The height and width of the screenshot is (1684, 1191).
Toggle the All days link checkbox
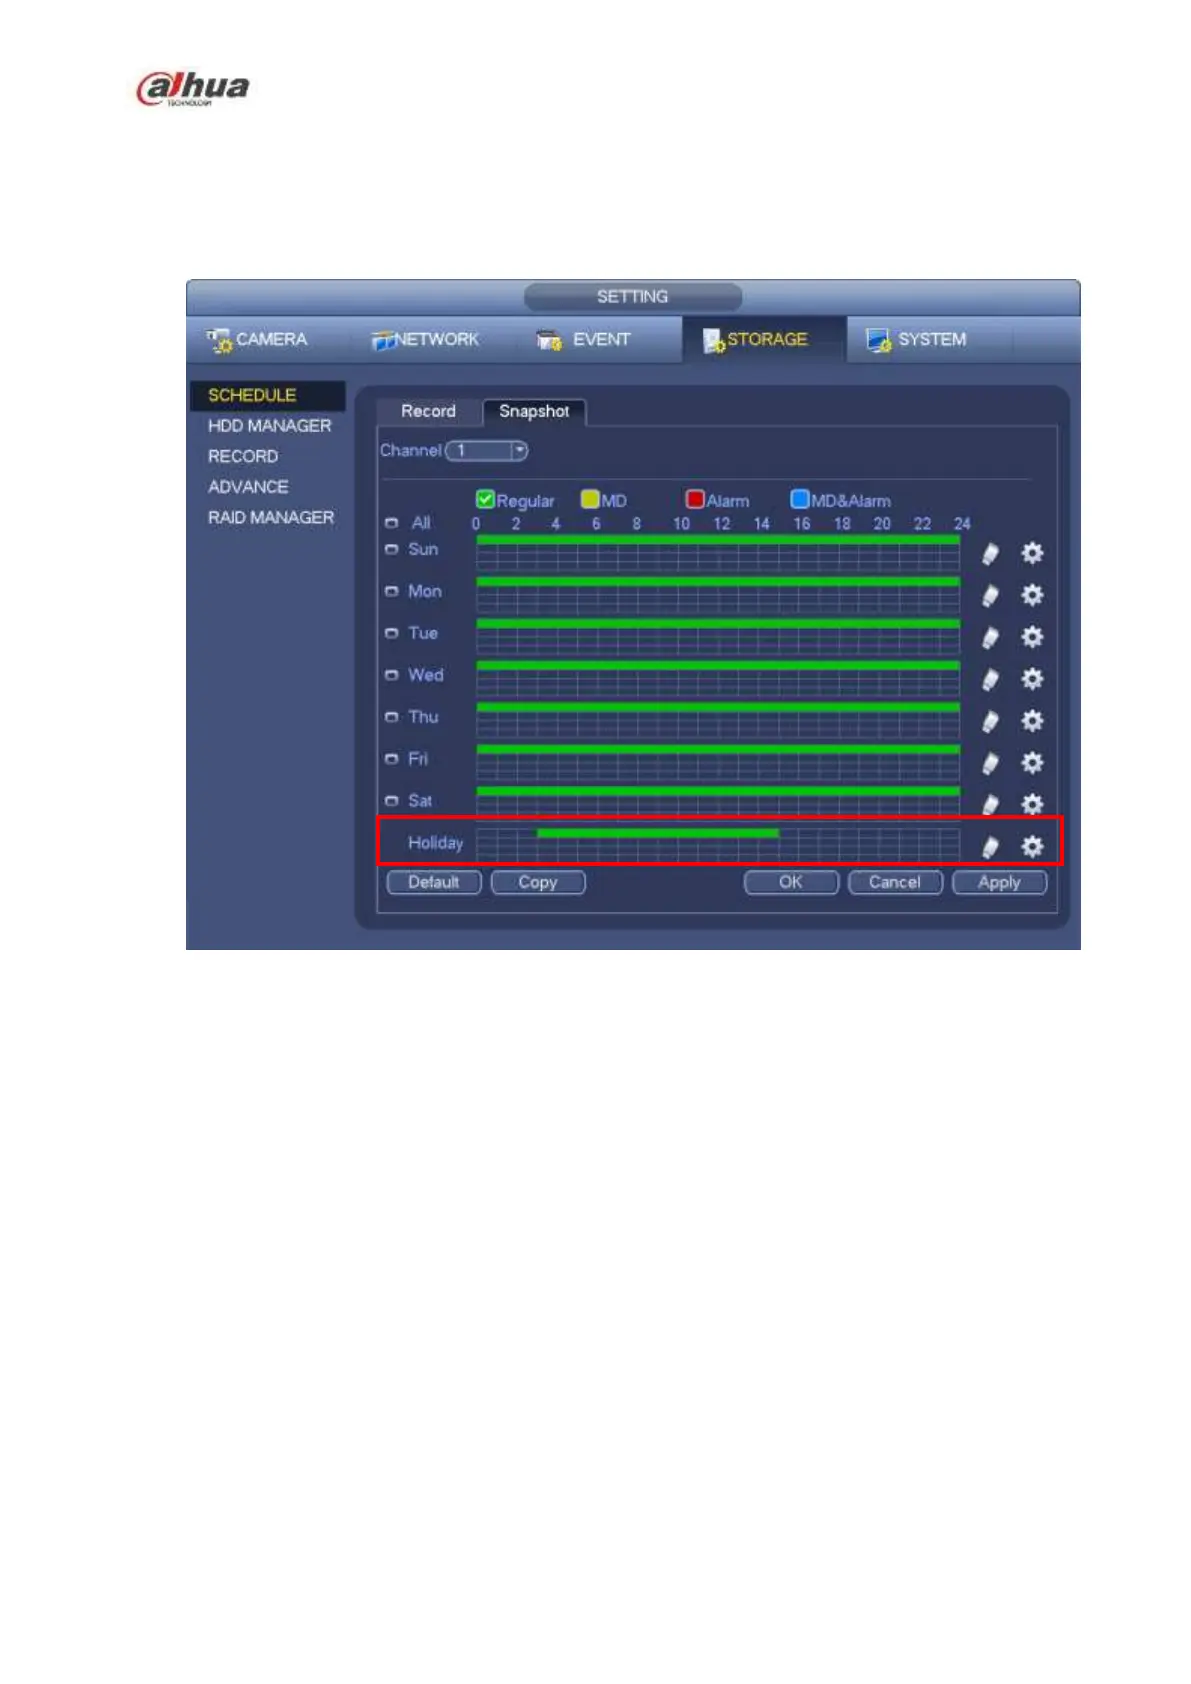391,523
